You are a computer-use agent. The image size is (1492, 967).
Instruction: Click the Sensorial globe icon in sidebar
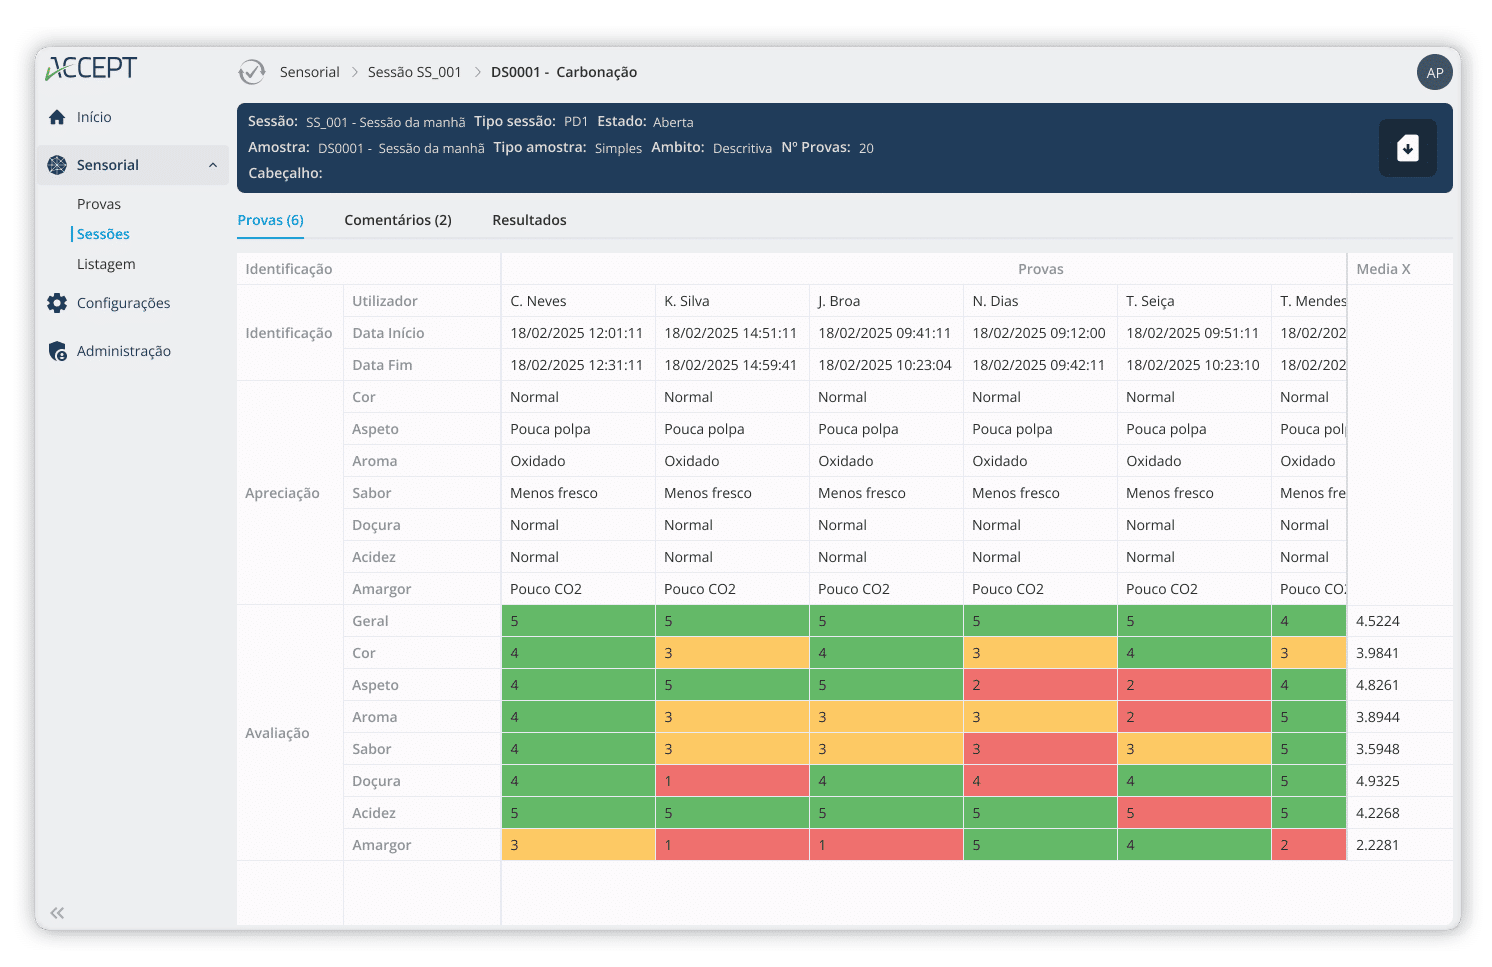[57, 165]
